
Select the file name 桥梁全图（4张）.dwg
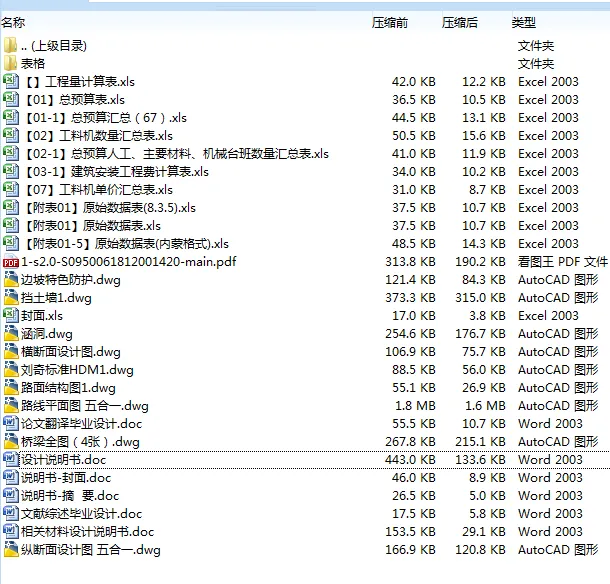(80, 442)
